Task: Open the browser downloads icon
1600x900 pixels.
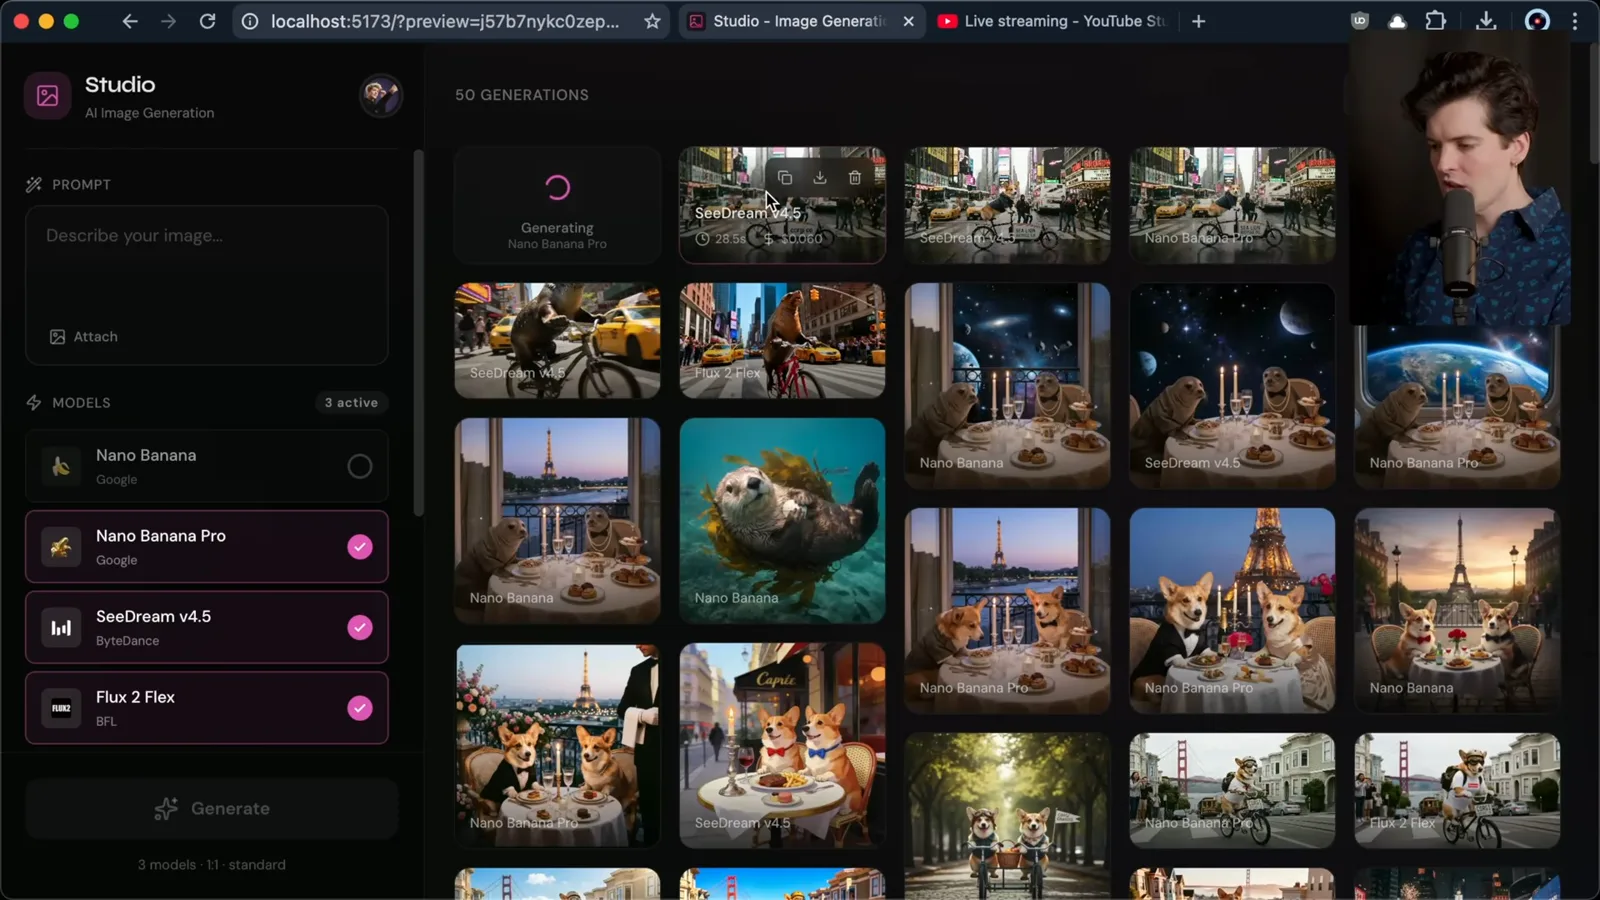Action: click(1486, 21)
